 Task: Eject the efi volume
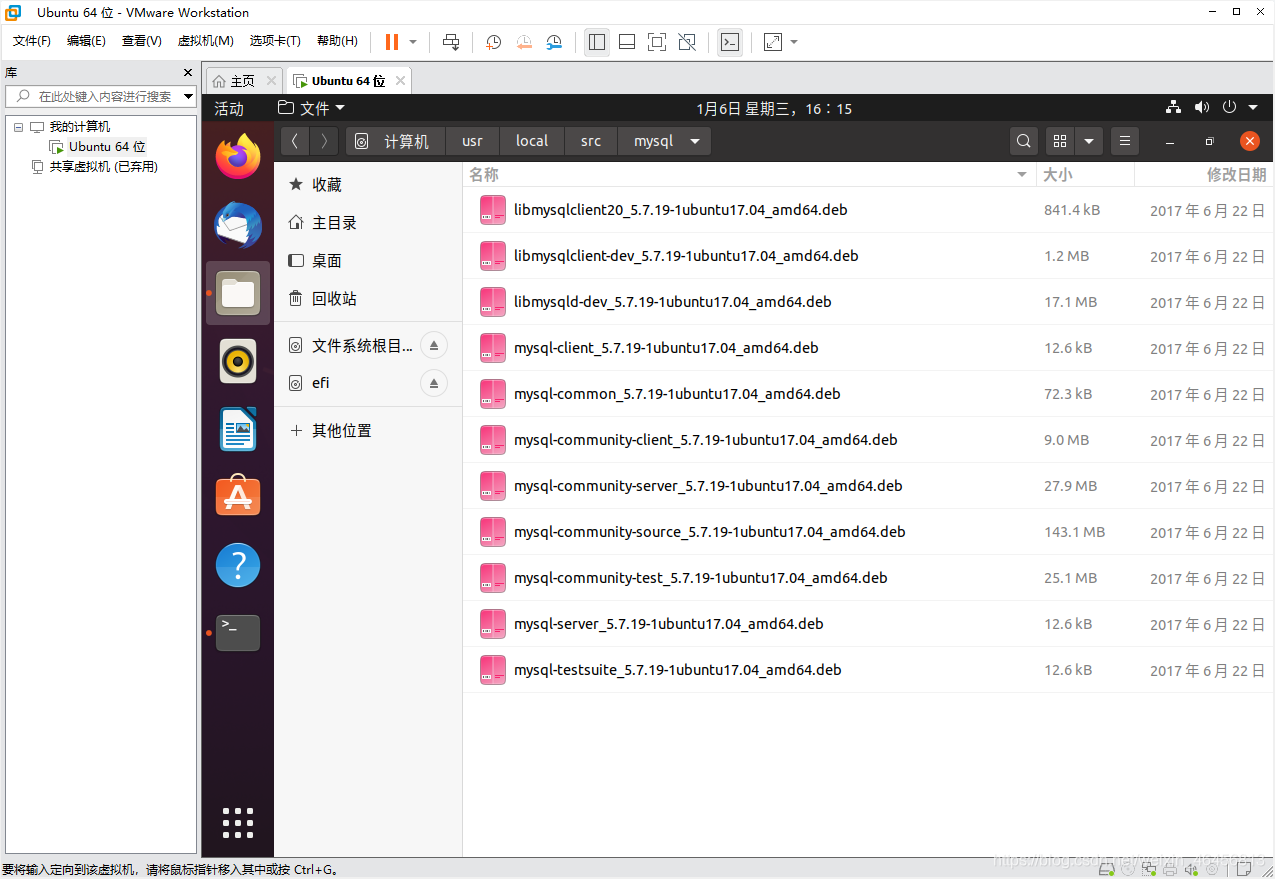click(434, 383)
